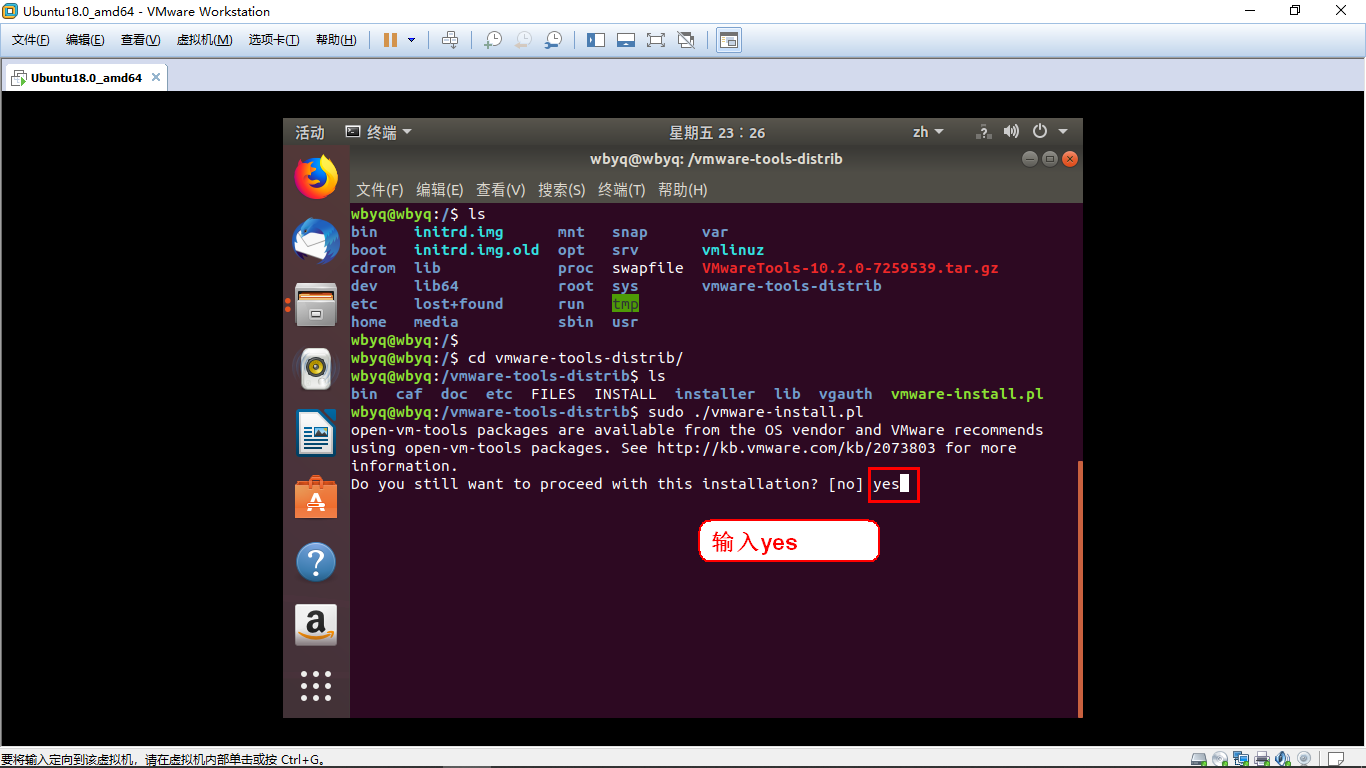
Task: Open Ubuntu Software from the dock
Action: (x=316, y=497)
